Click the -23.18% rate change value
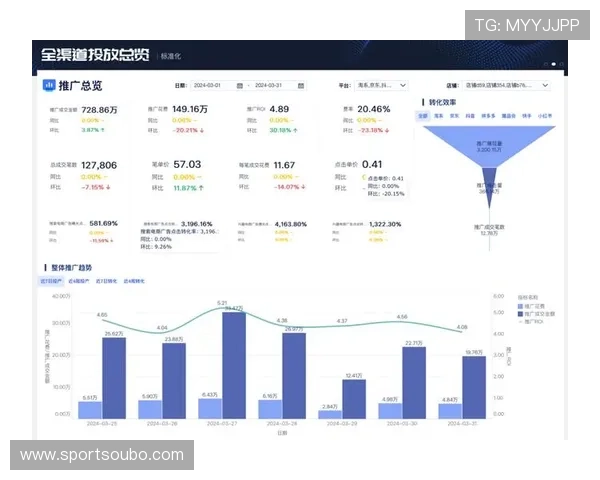This screenshot has height=480, width=600. 373,131
